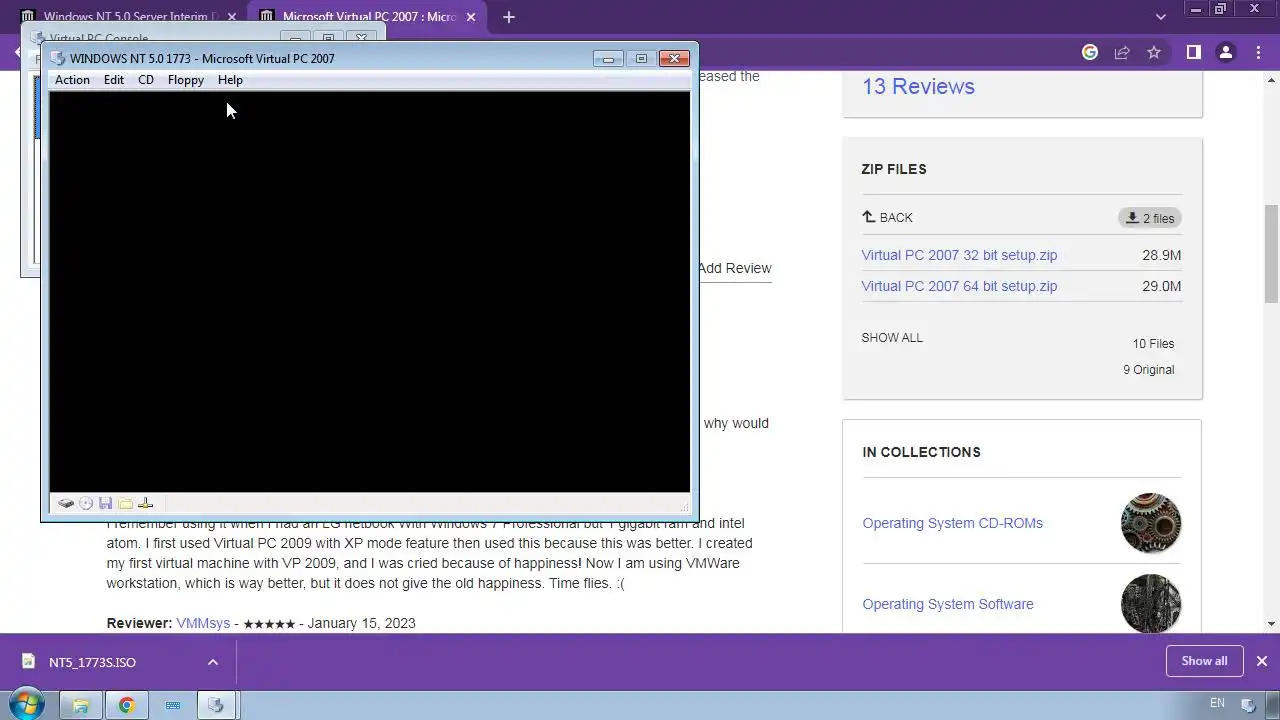The image size is (1280, 720).
Task: Open the CD menu in Virtual PC
Action: [146, 80]
